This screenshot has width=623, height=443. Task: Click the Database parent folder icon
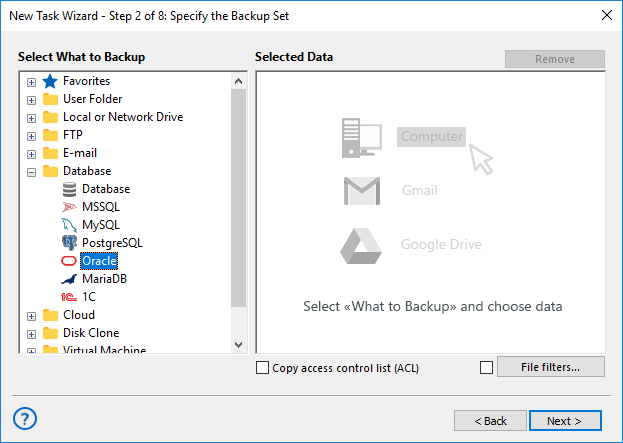tap(50, 171)
